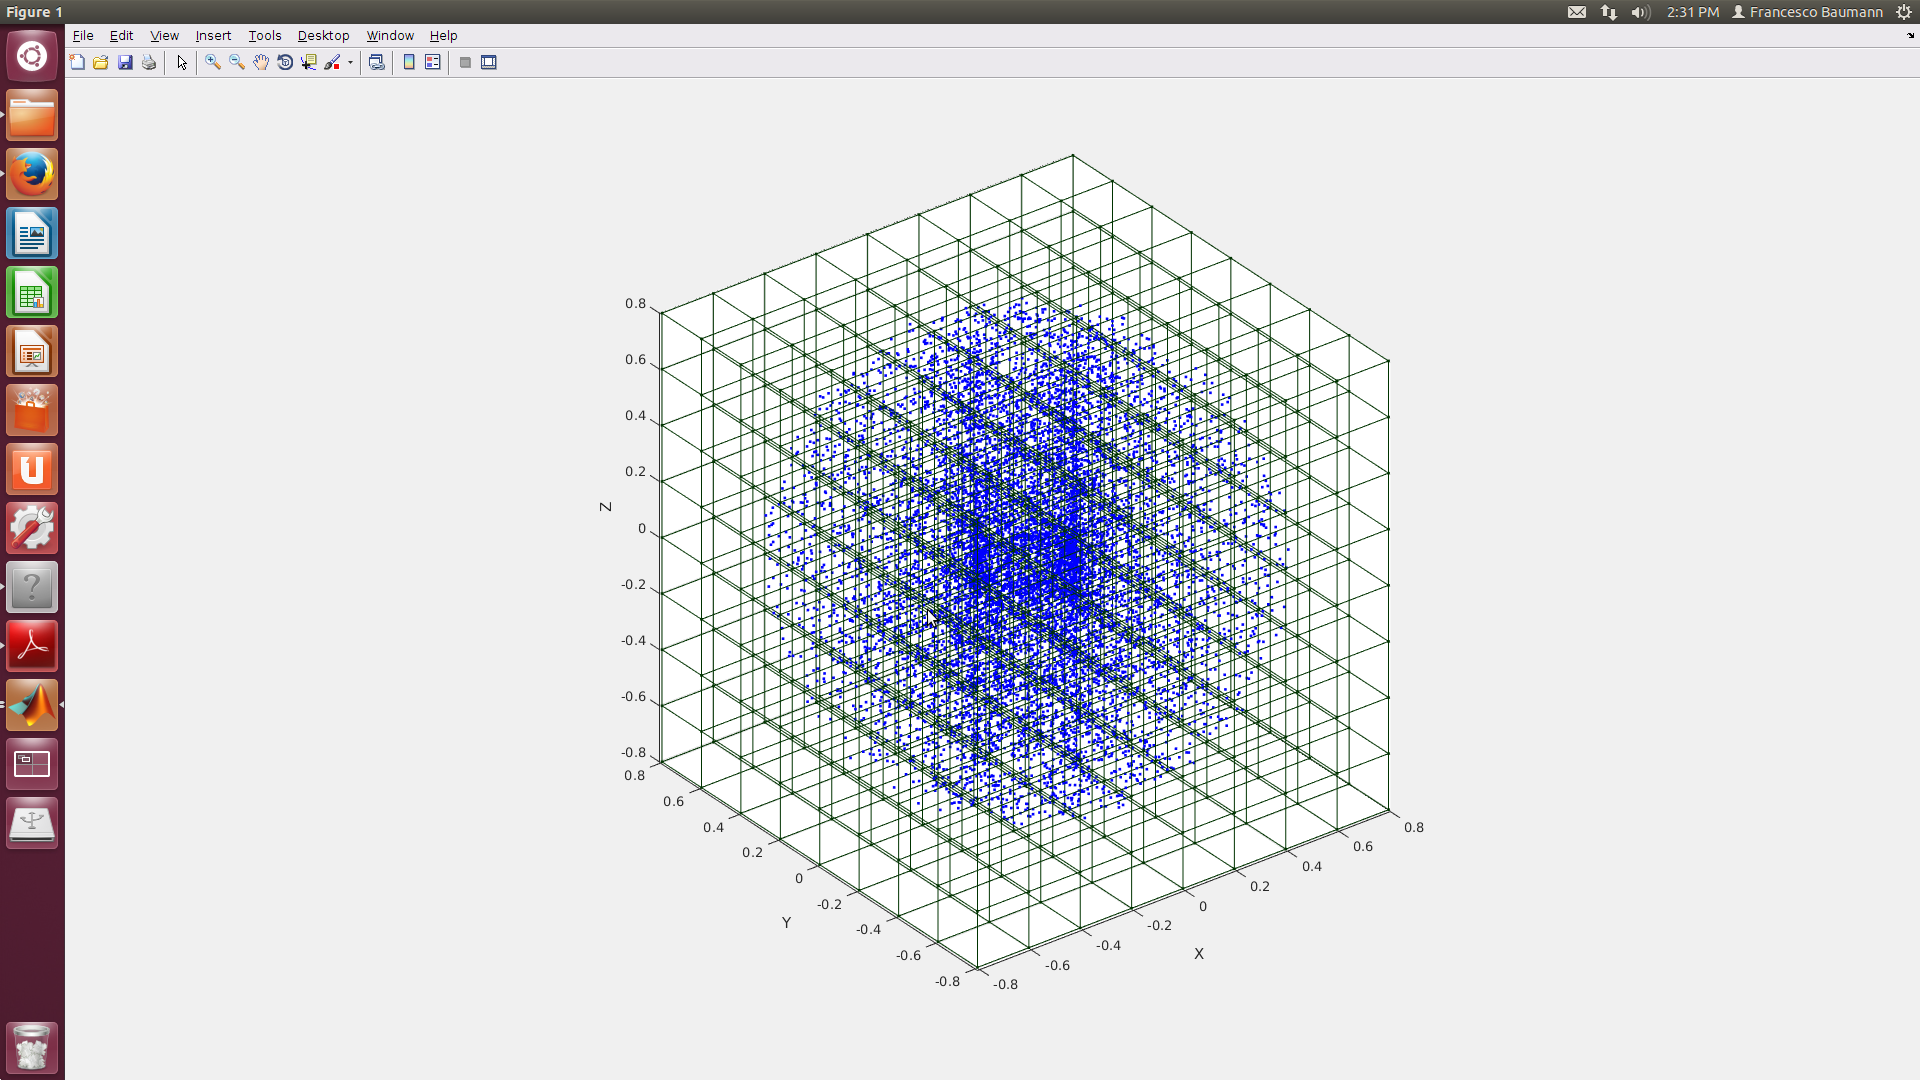Select the Zoom In magnifier tool

(213, 62)
